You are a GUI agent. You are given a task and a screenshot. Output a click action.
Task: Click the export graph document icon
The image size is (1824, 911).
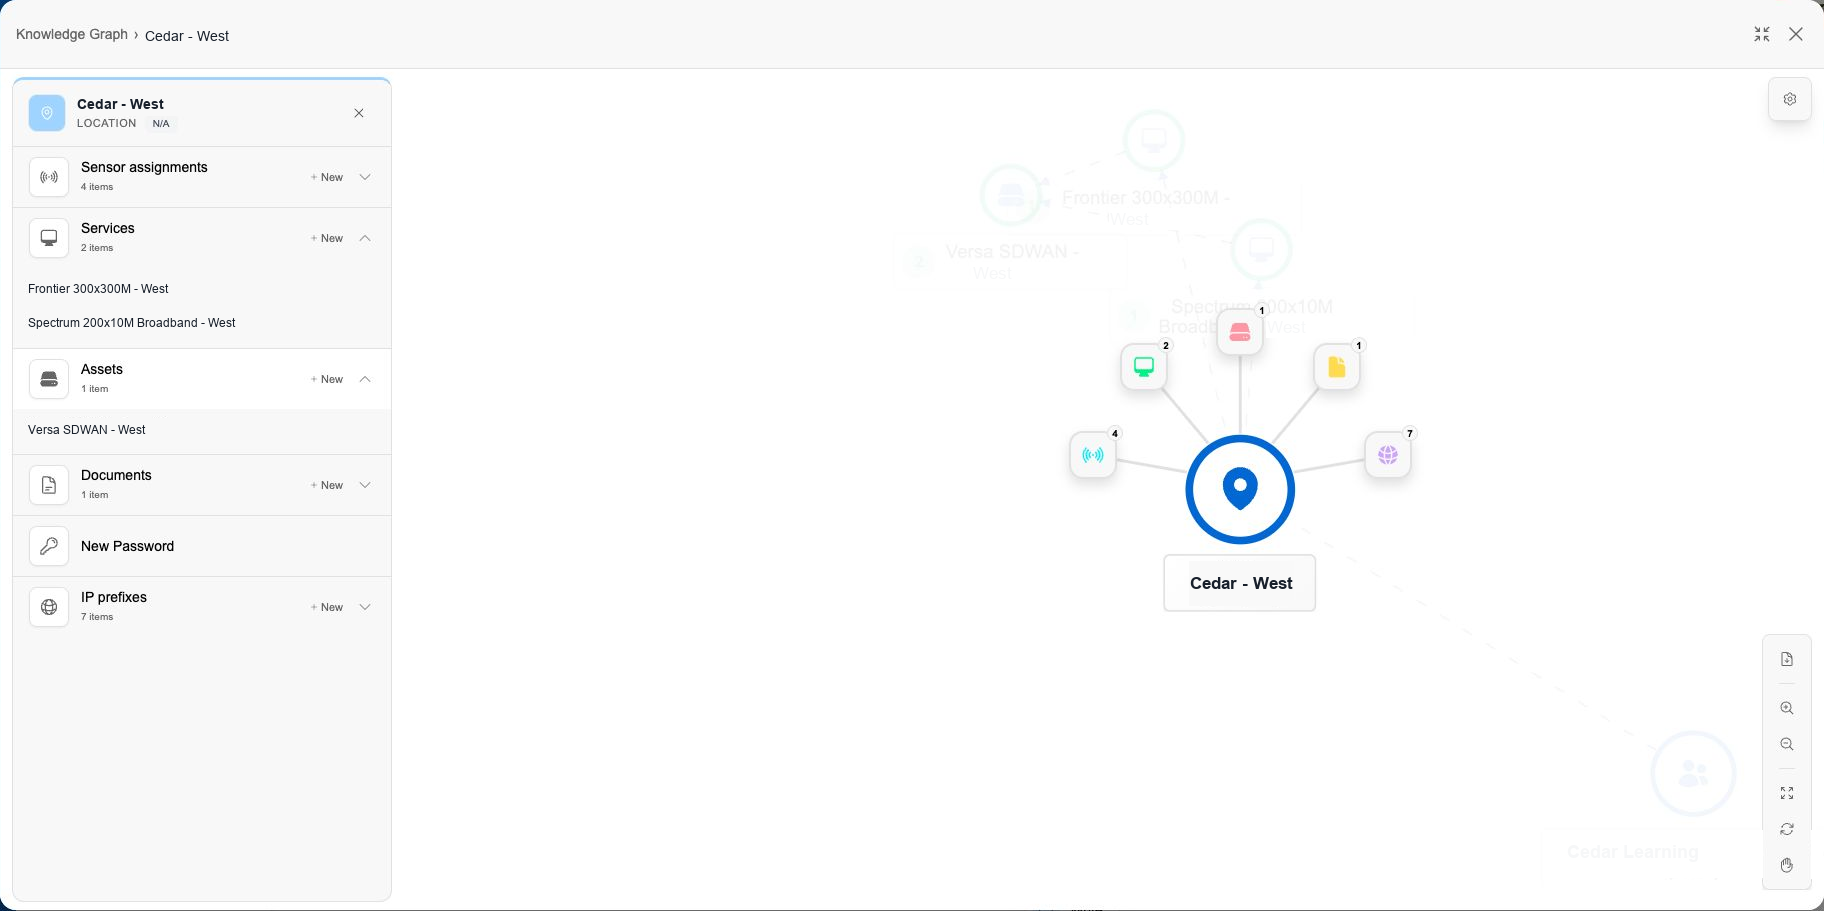[x=1787, y=659]
